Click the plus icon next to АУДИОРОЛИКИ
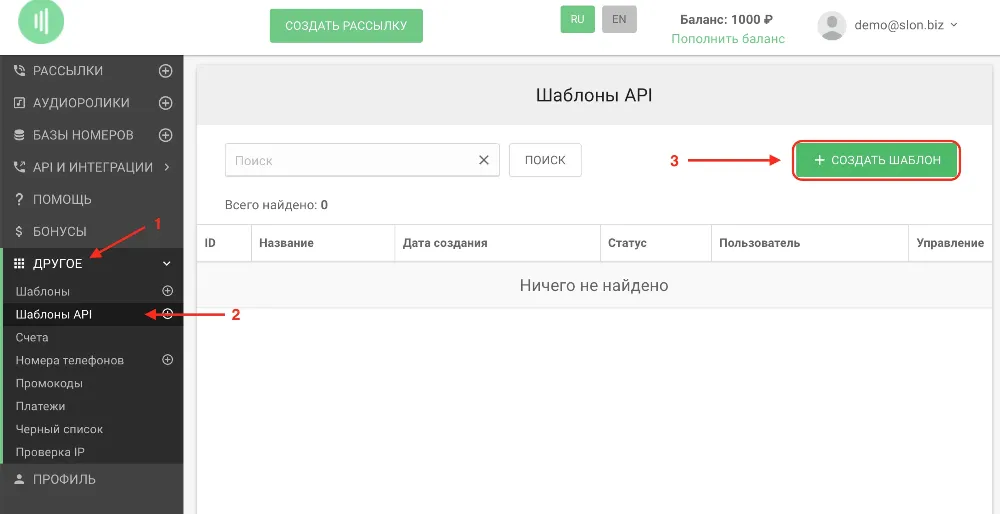This screenshot has width=1000, height=514. (x=166, y=103)
